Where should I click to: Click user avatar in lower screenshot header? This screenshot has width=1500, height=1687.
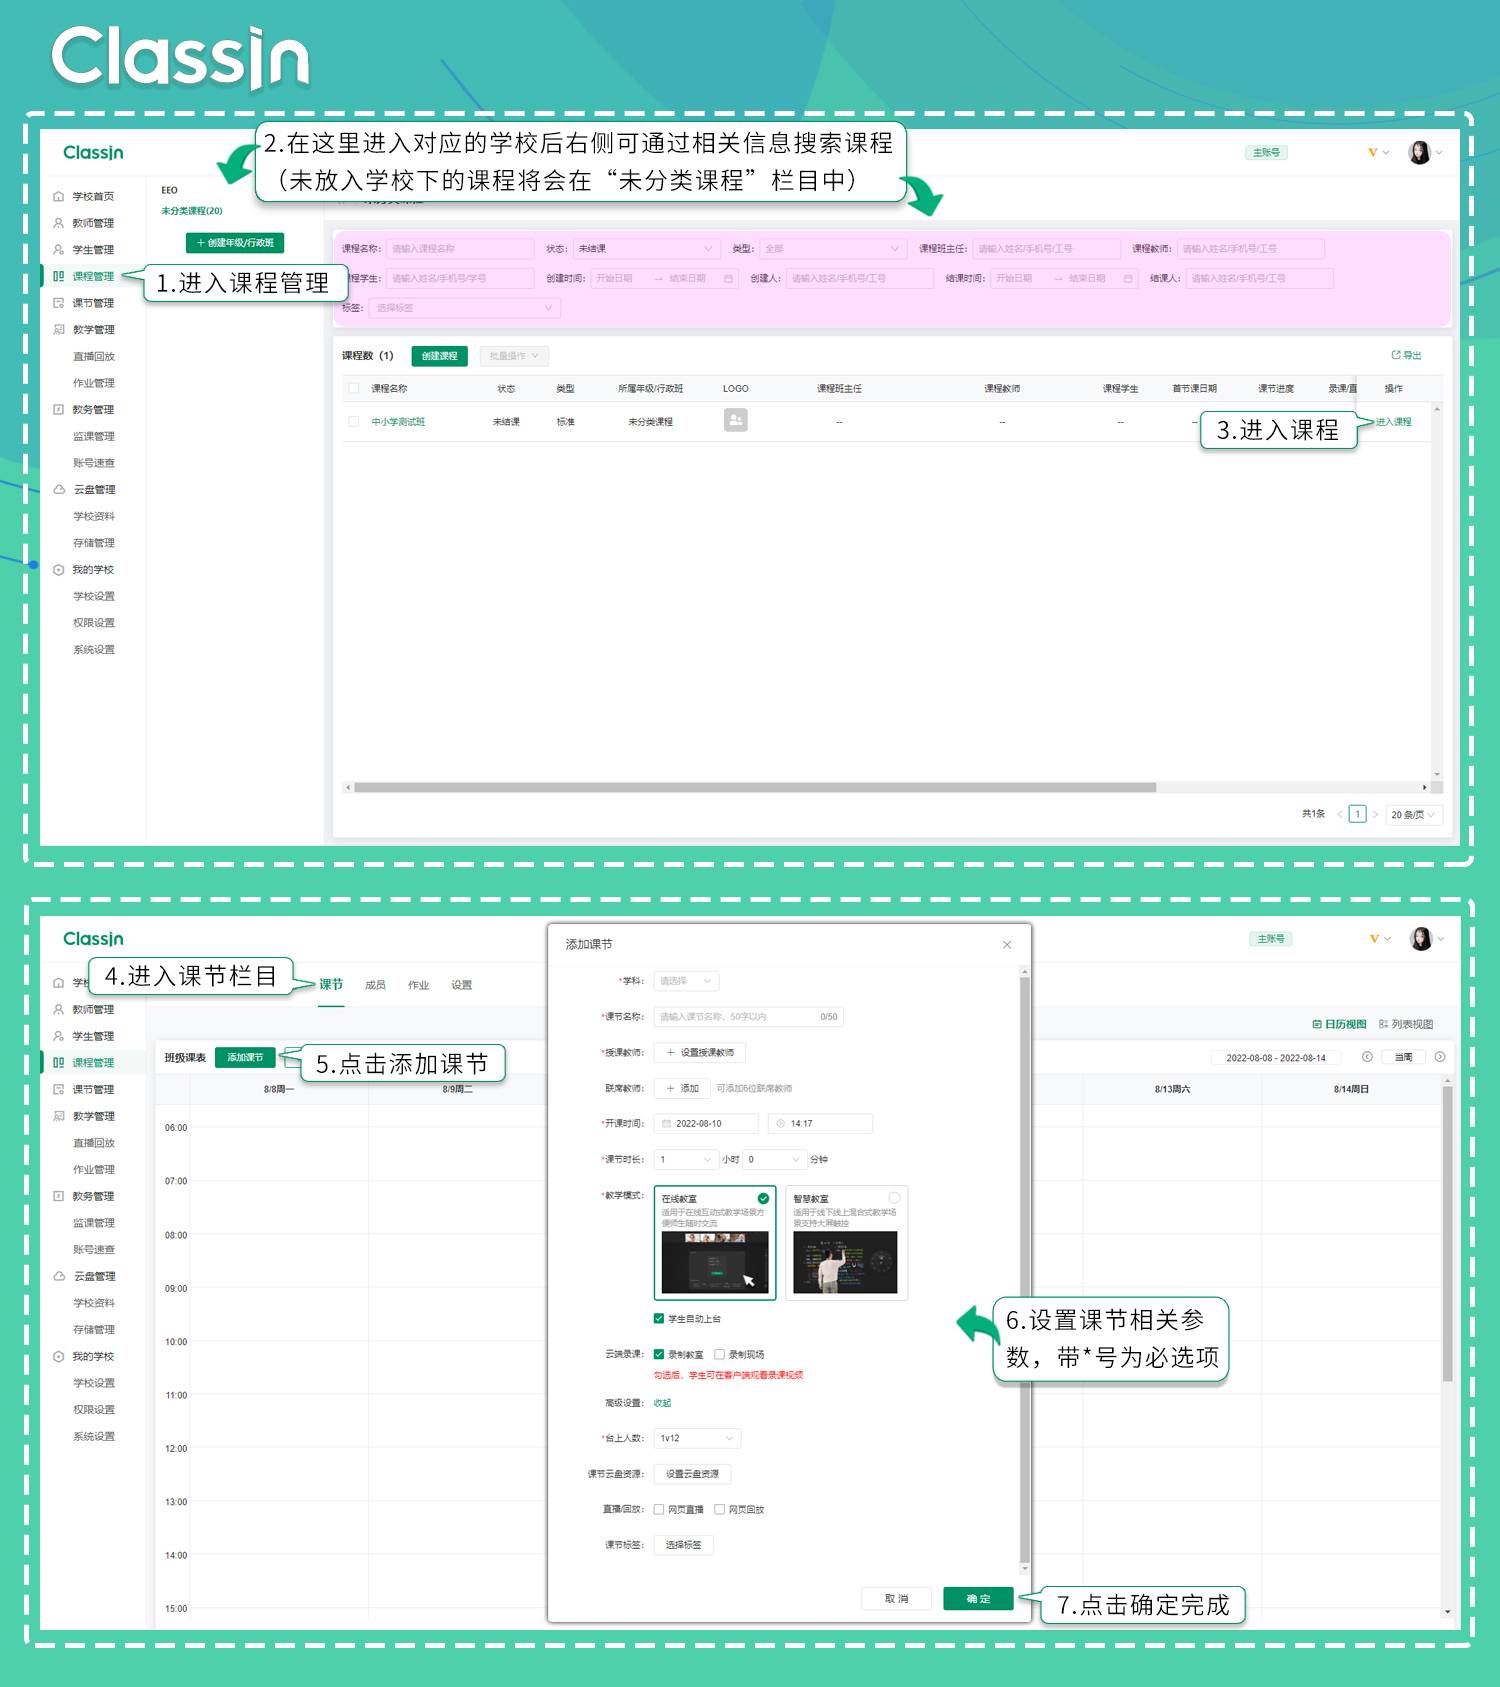[x=1420, y=938]
